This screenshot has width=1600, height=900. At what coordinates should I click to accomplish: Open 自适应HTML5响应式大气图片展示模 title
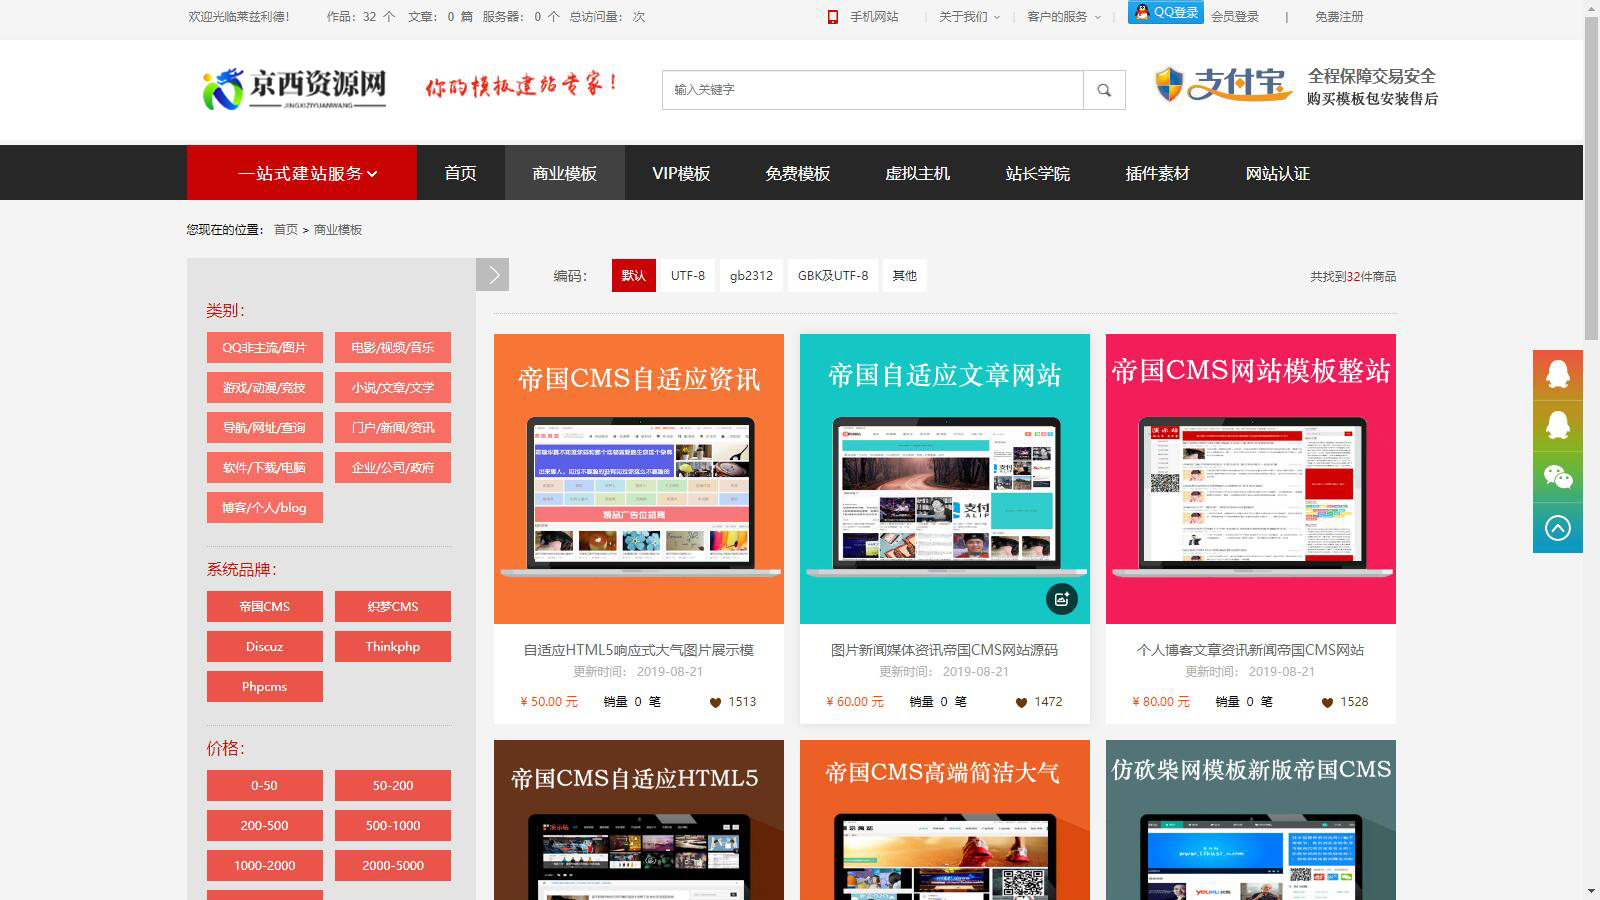(639, 650)
